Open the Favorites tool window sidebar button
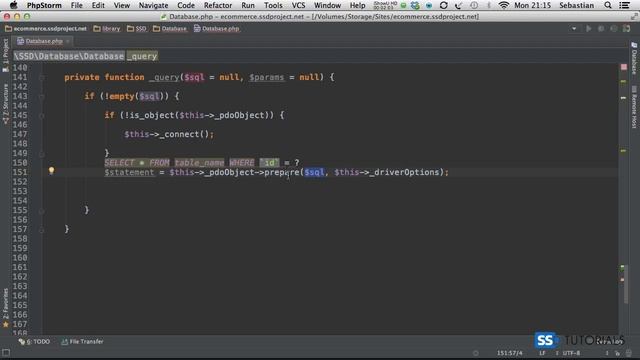 coord(5,308)
